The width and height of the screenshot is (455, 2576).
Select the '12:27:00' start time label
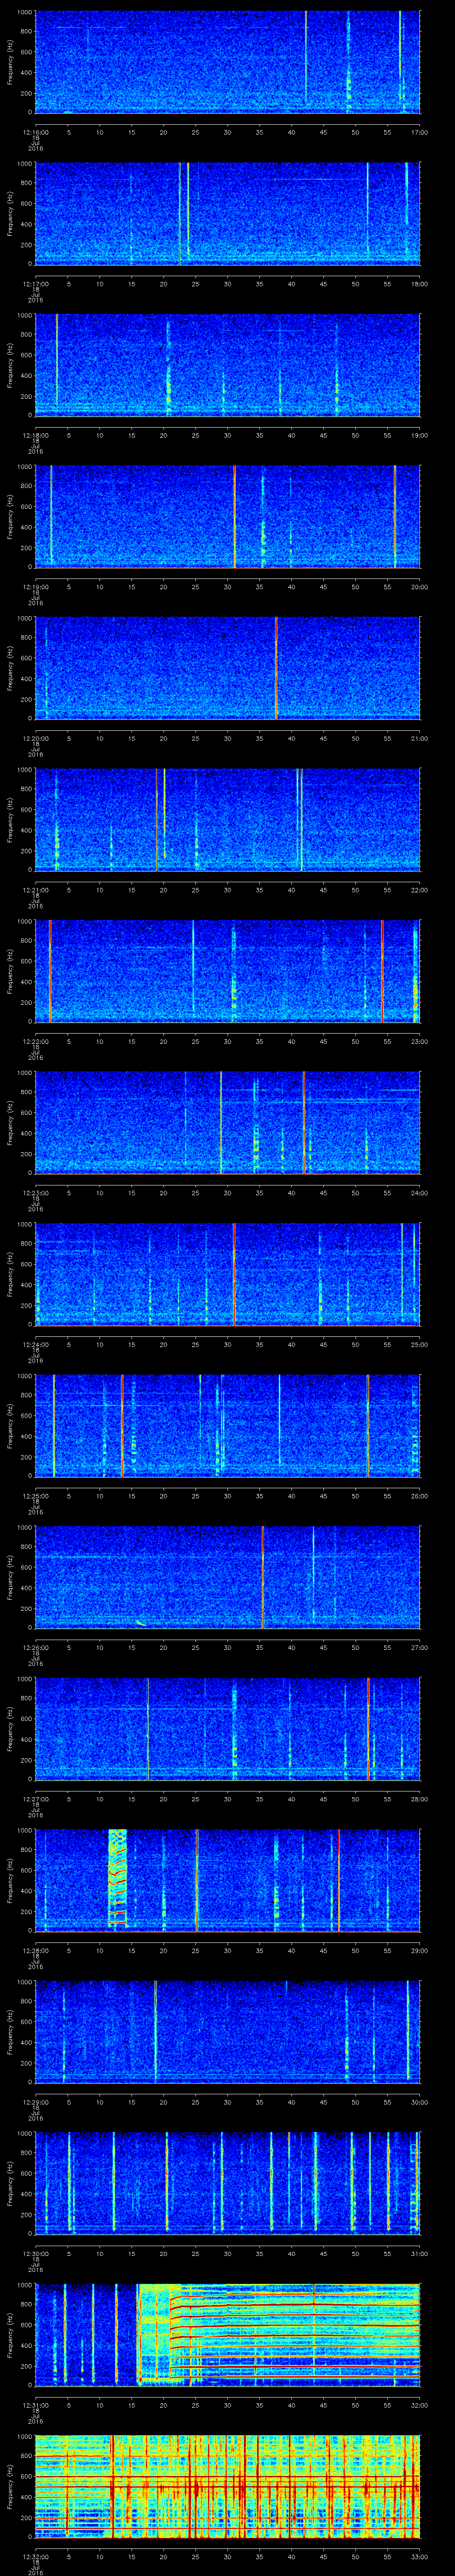[x=35, y=1798]
